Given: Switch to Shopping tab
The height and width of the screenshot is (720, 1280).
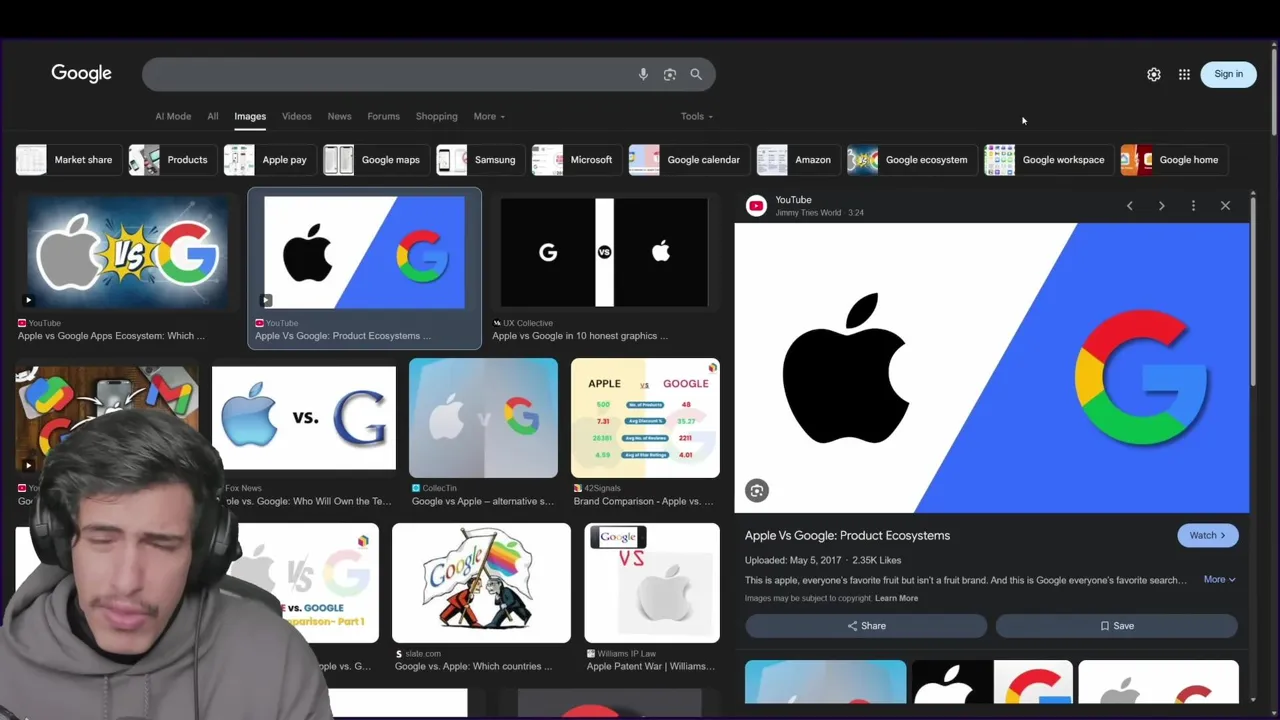Looking at the screenshot, I should click(437, 116).
